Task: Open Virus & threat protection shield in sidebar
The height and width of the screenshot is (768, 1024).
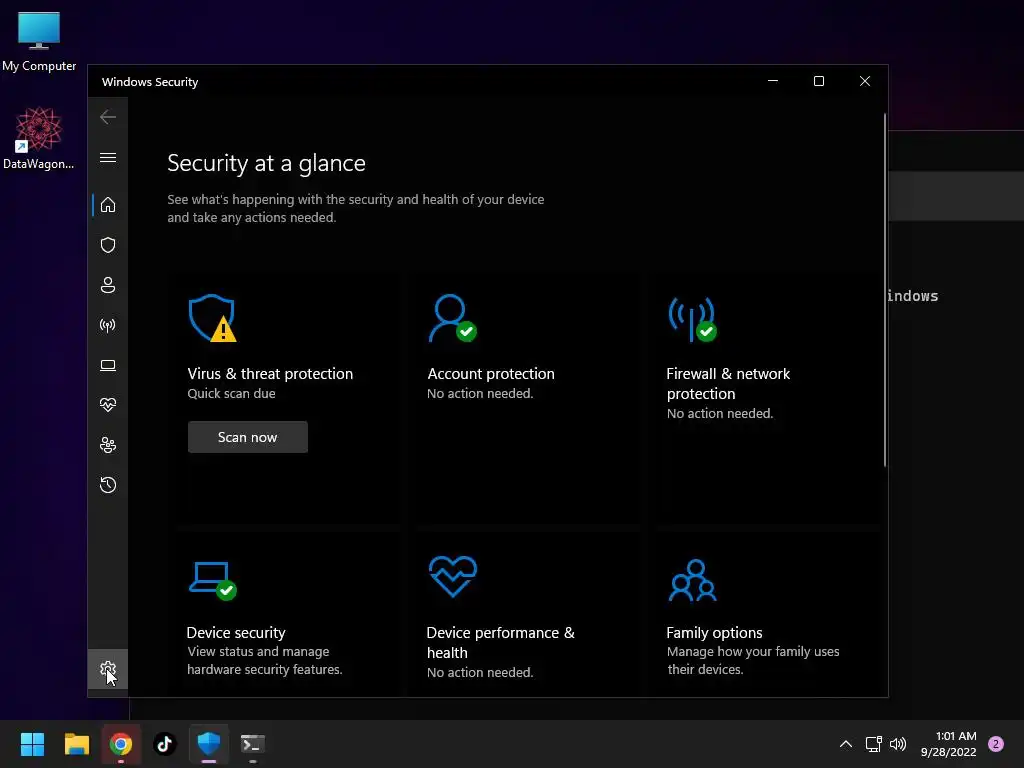Action: (x=108, y=245)
